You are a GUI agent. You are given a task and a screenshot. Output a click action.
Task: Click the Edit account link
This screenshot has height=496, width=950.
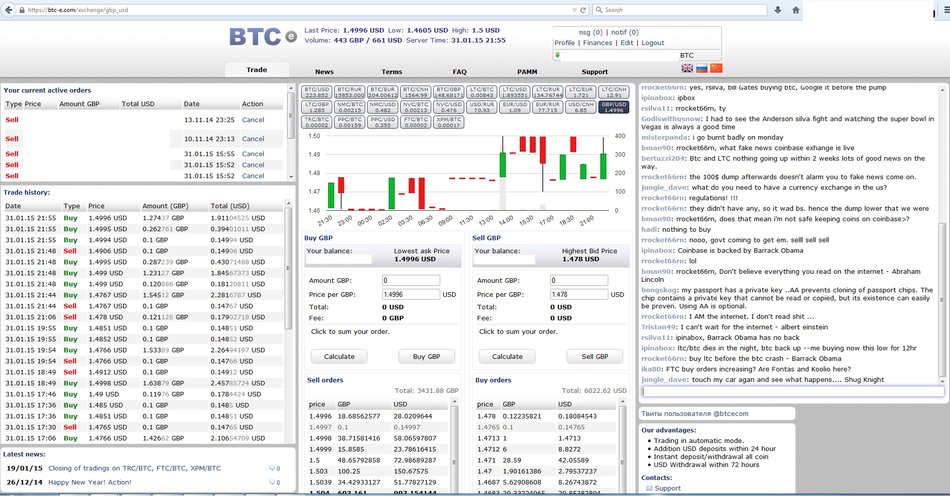pyautogui.click(x=627, y=43)
